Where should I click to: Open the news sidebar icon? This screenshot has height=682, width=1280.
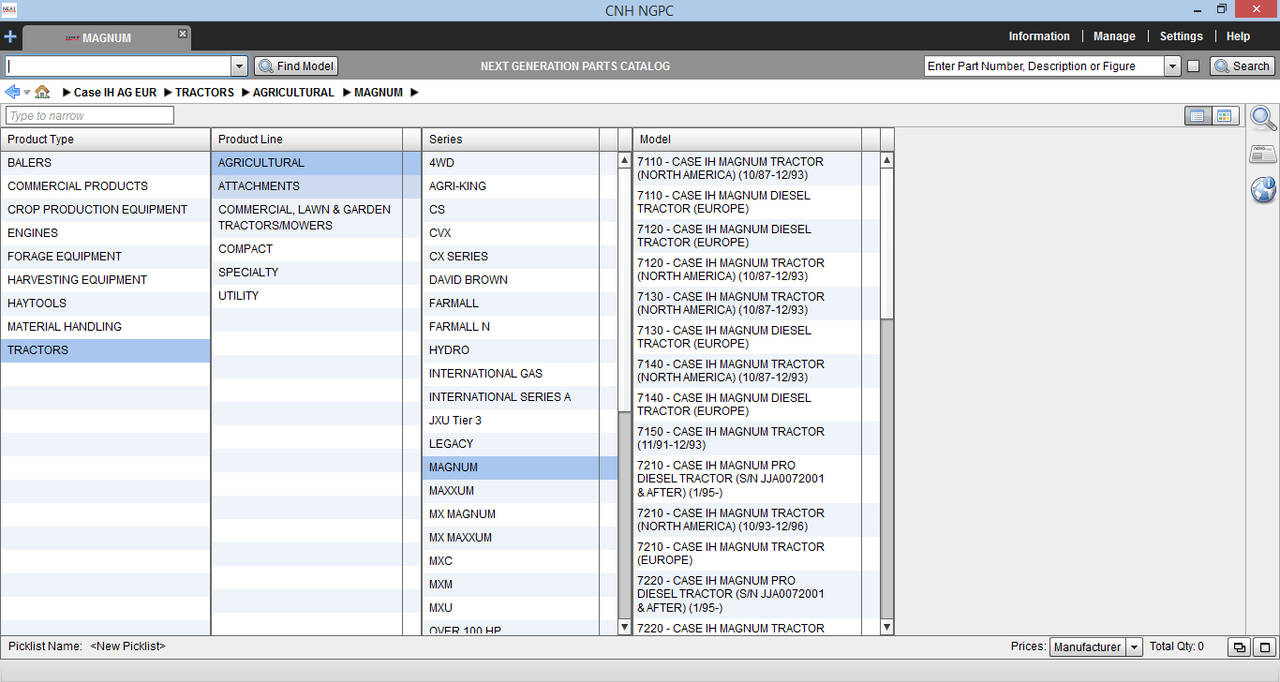point(1263,154)
